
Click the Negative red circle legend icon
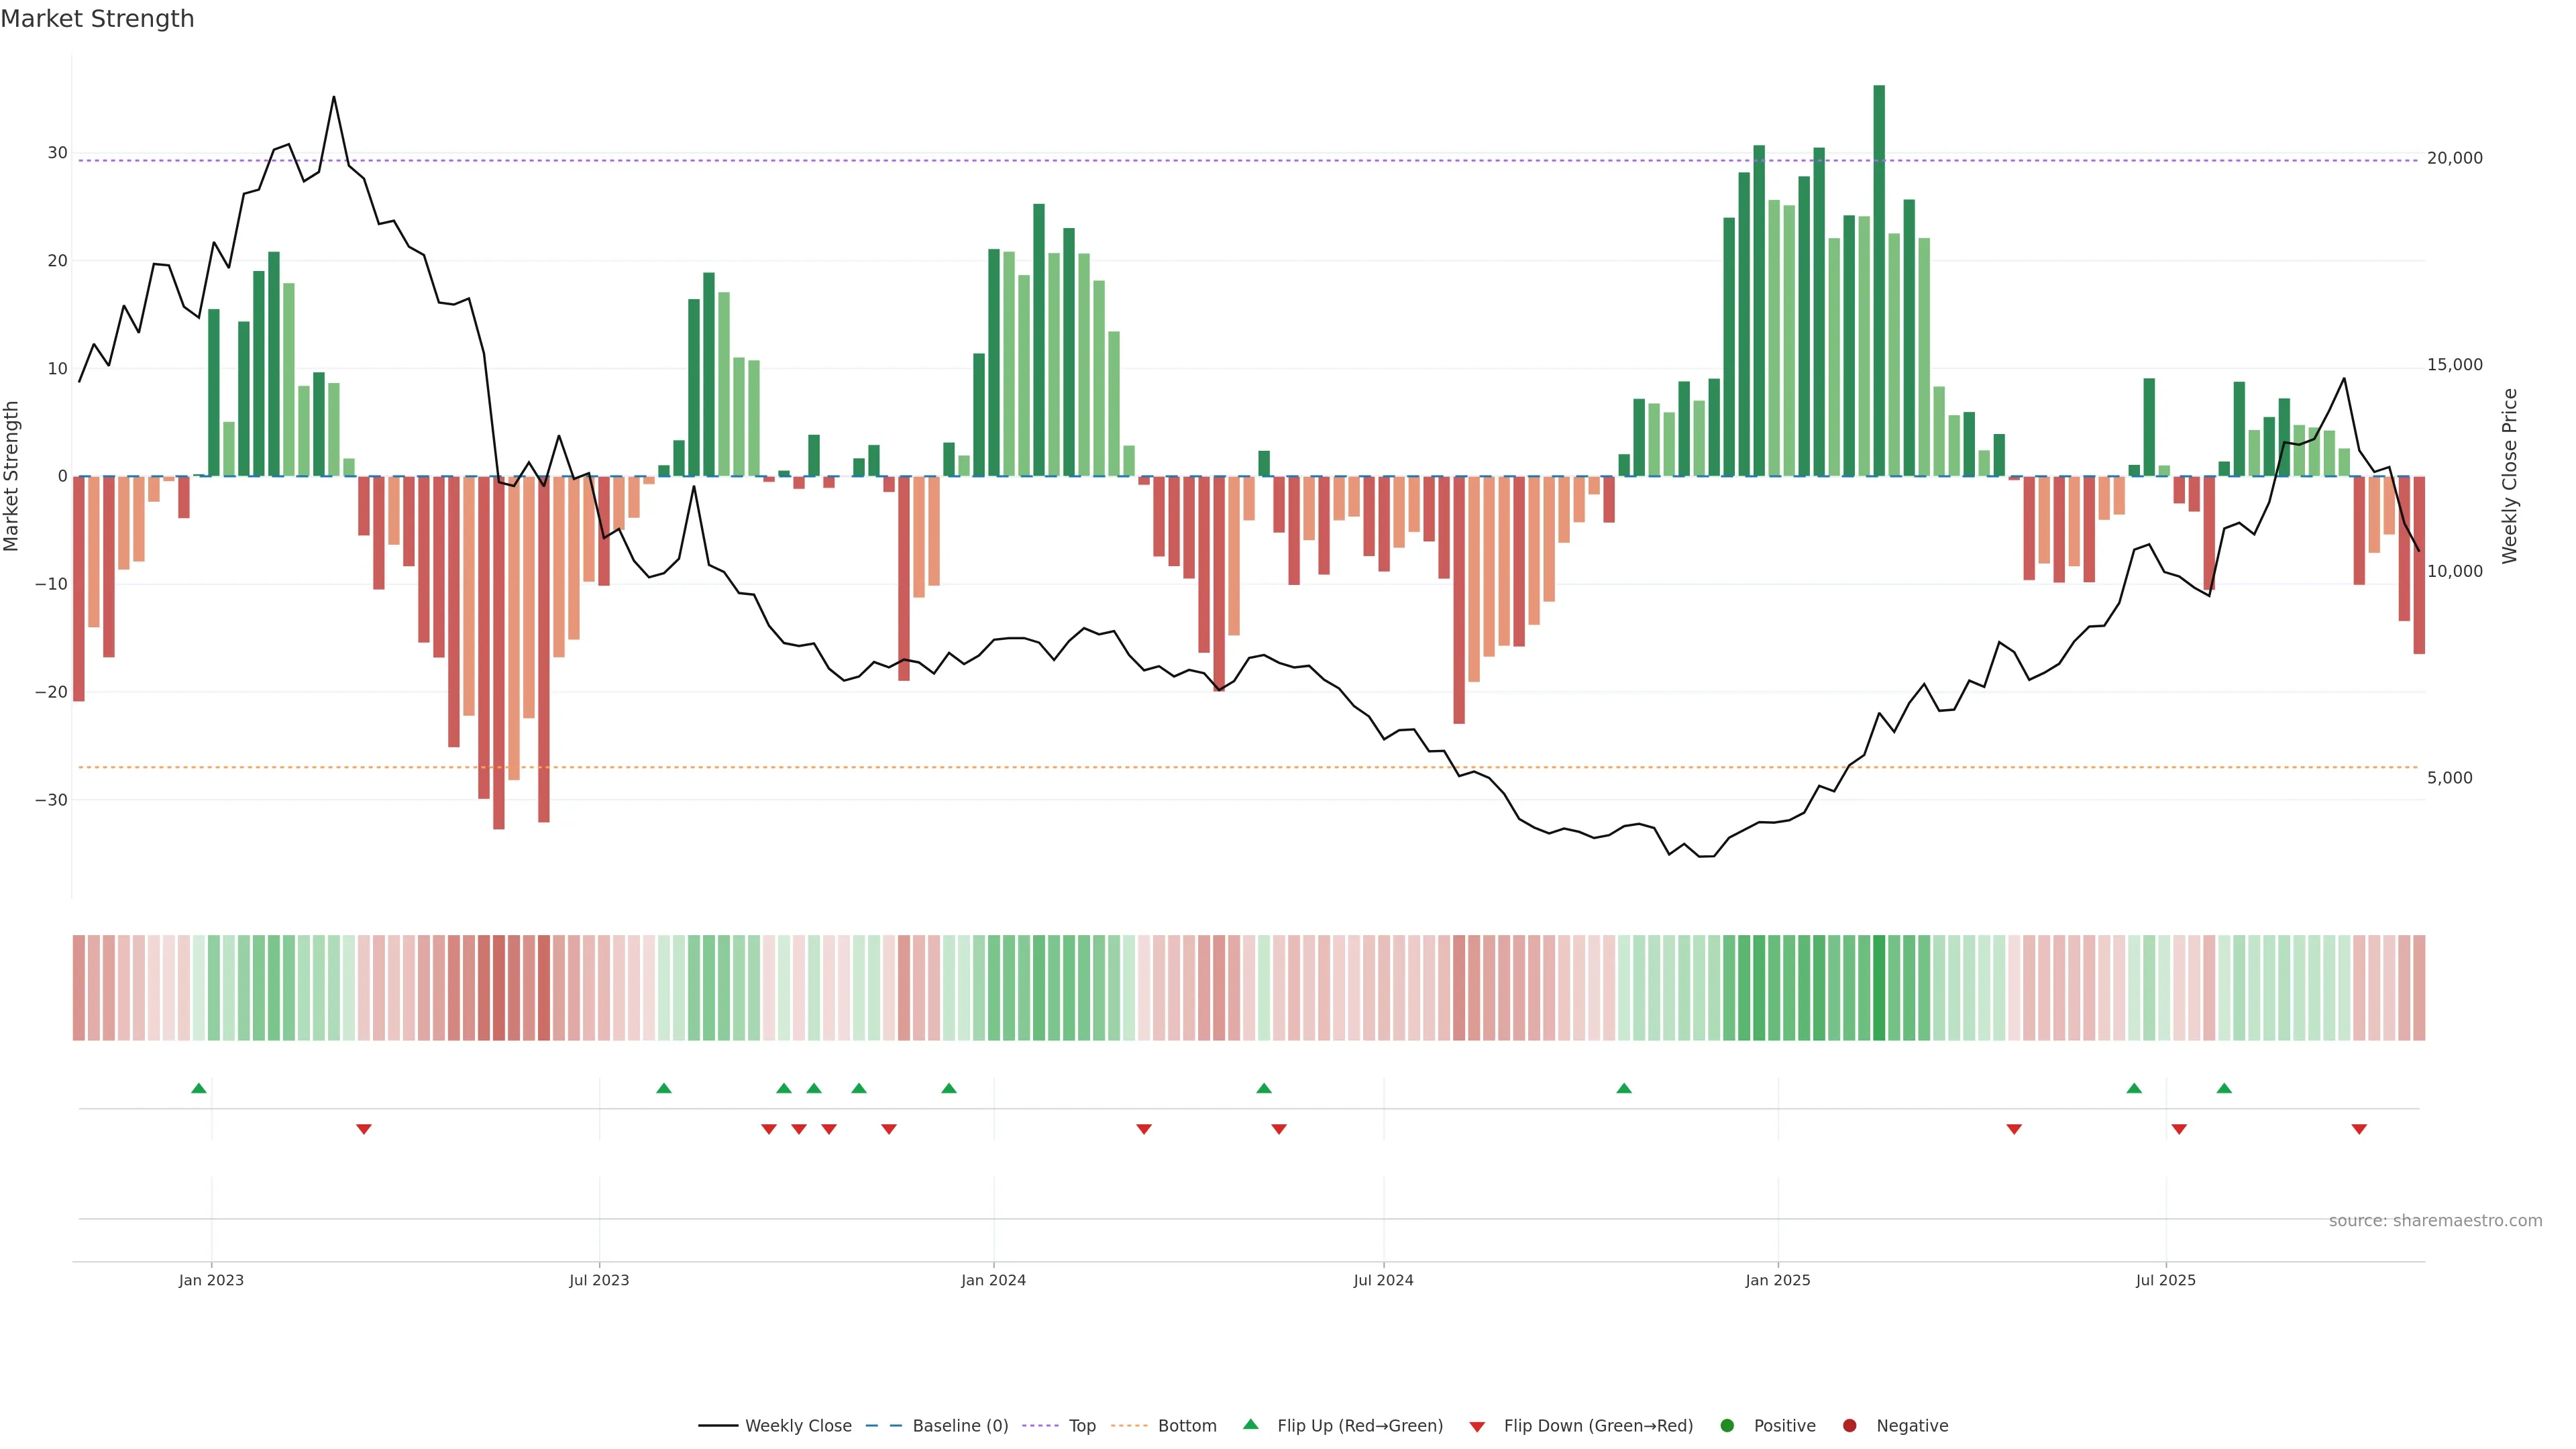(1849, 1426)
